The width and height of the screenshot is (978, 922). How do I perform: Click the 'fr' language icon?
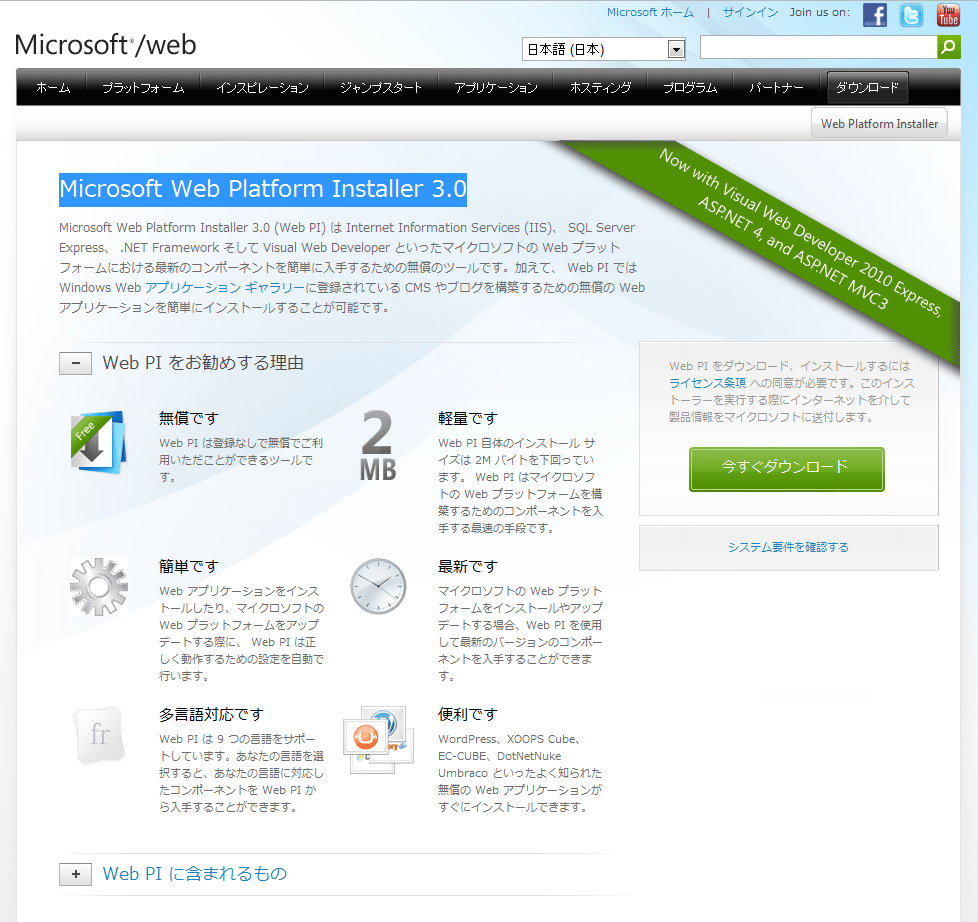click(x=99, y=735)
